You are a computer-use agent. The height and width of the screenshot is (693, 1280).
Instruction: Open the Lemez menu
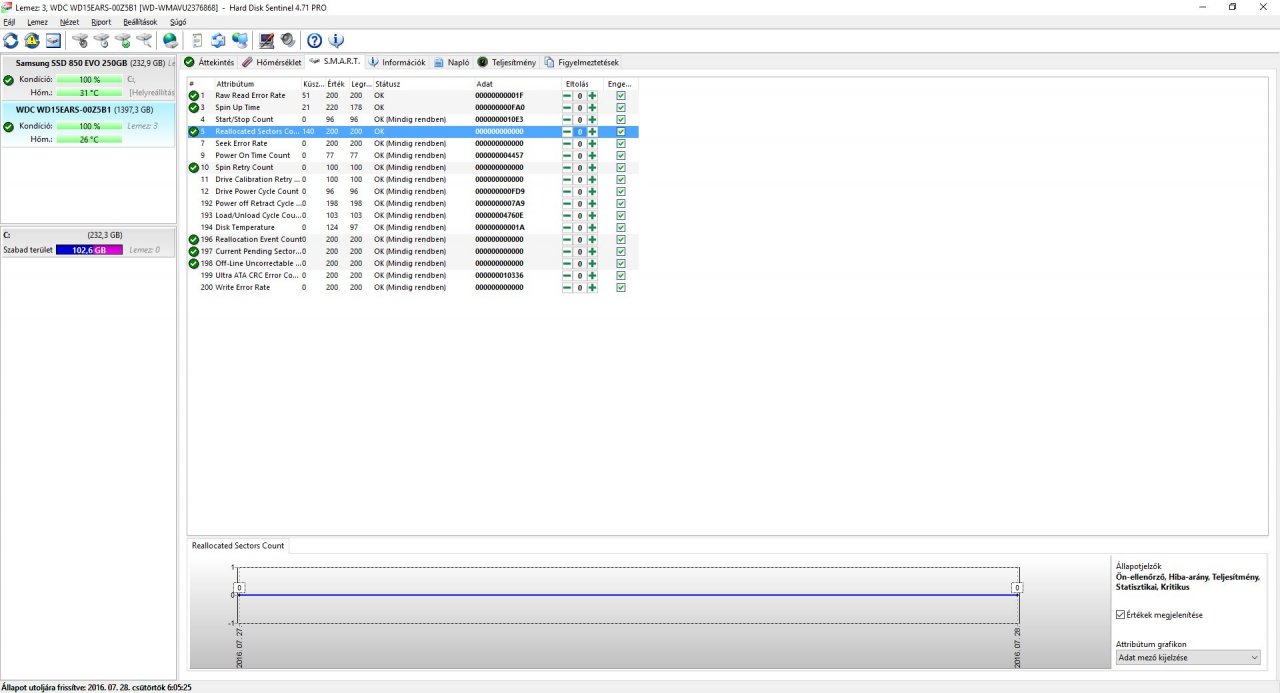coord(37,22)
